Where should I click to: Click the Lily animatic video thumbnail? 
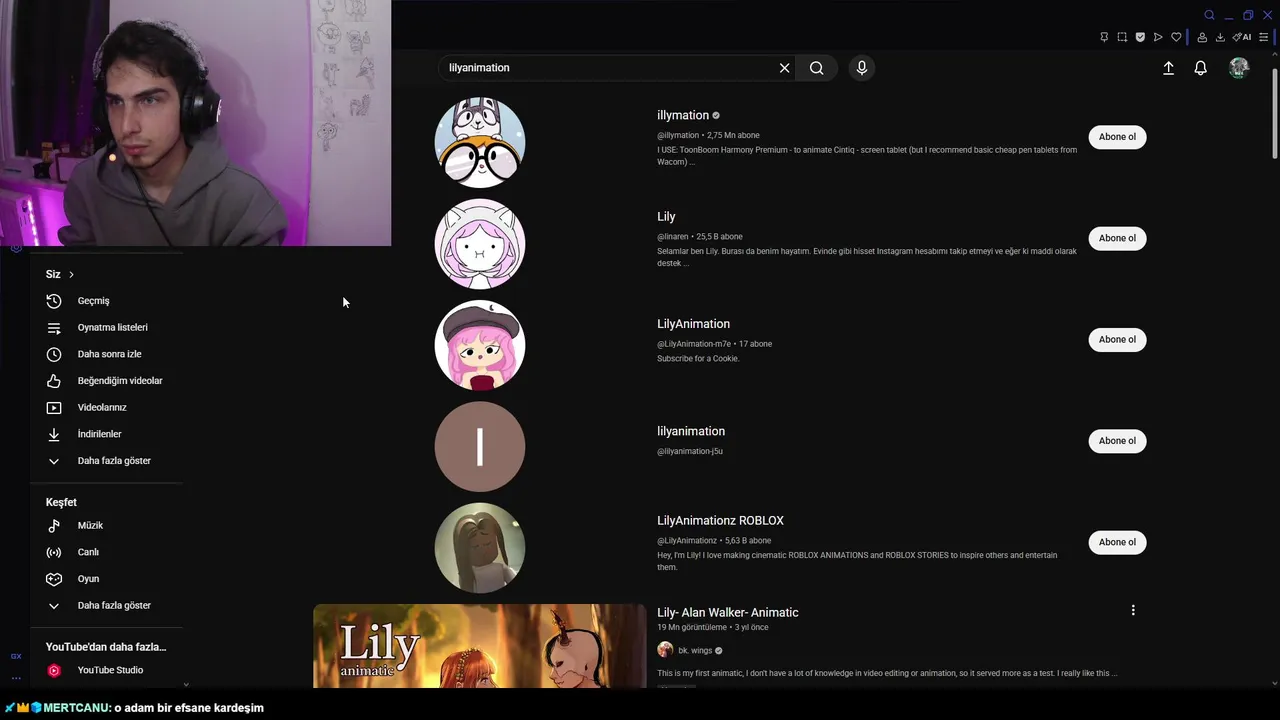click(x=480, y=646)
